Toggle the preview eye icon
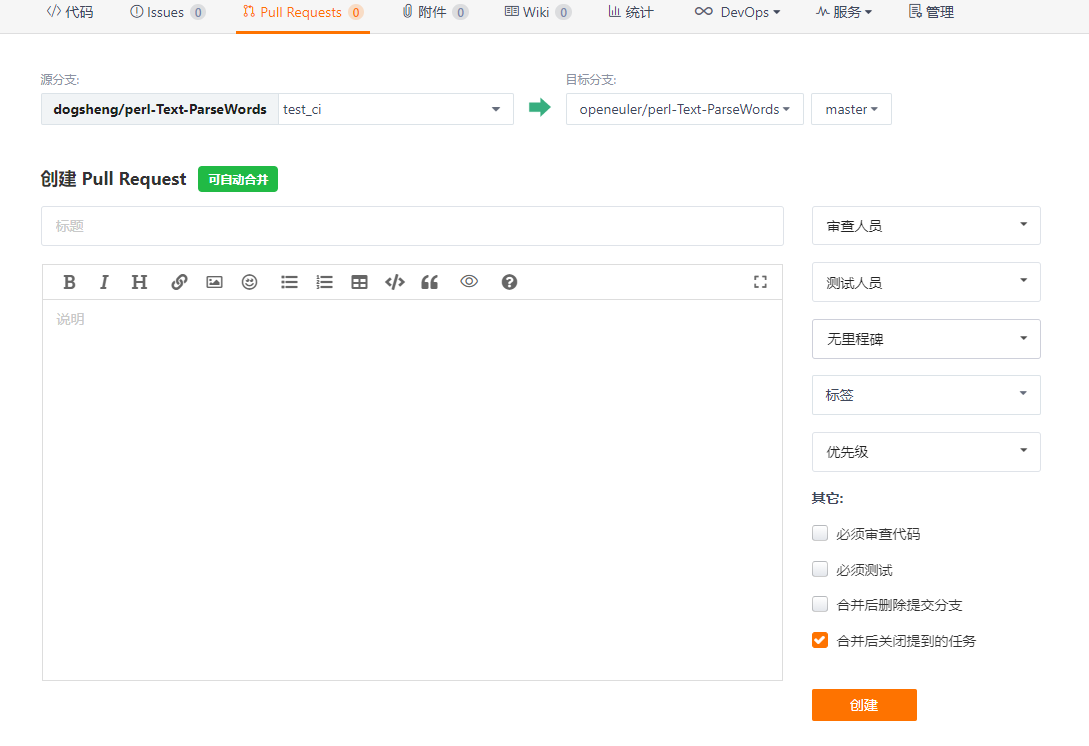The height and width of the screenshot is (746, 1089). (469, 282)
